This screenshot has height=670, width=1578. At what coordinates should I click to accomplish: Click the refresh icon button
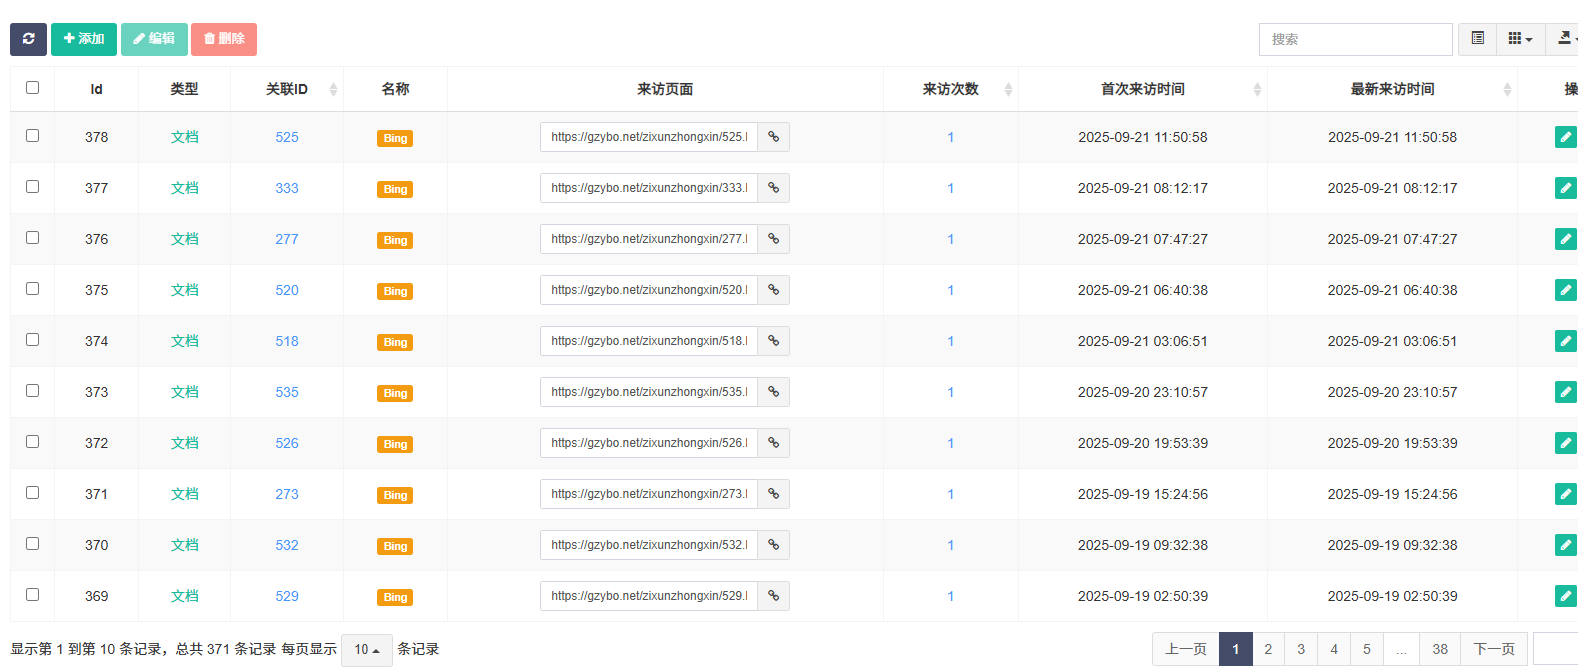[28, 39]
